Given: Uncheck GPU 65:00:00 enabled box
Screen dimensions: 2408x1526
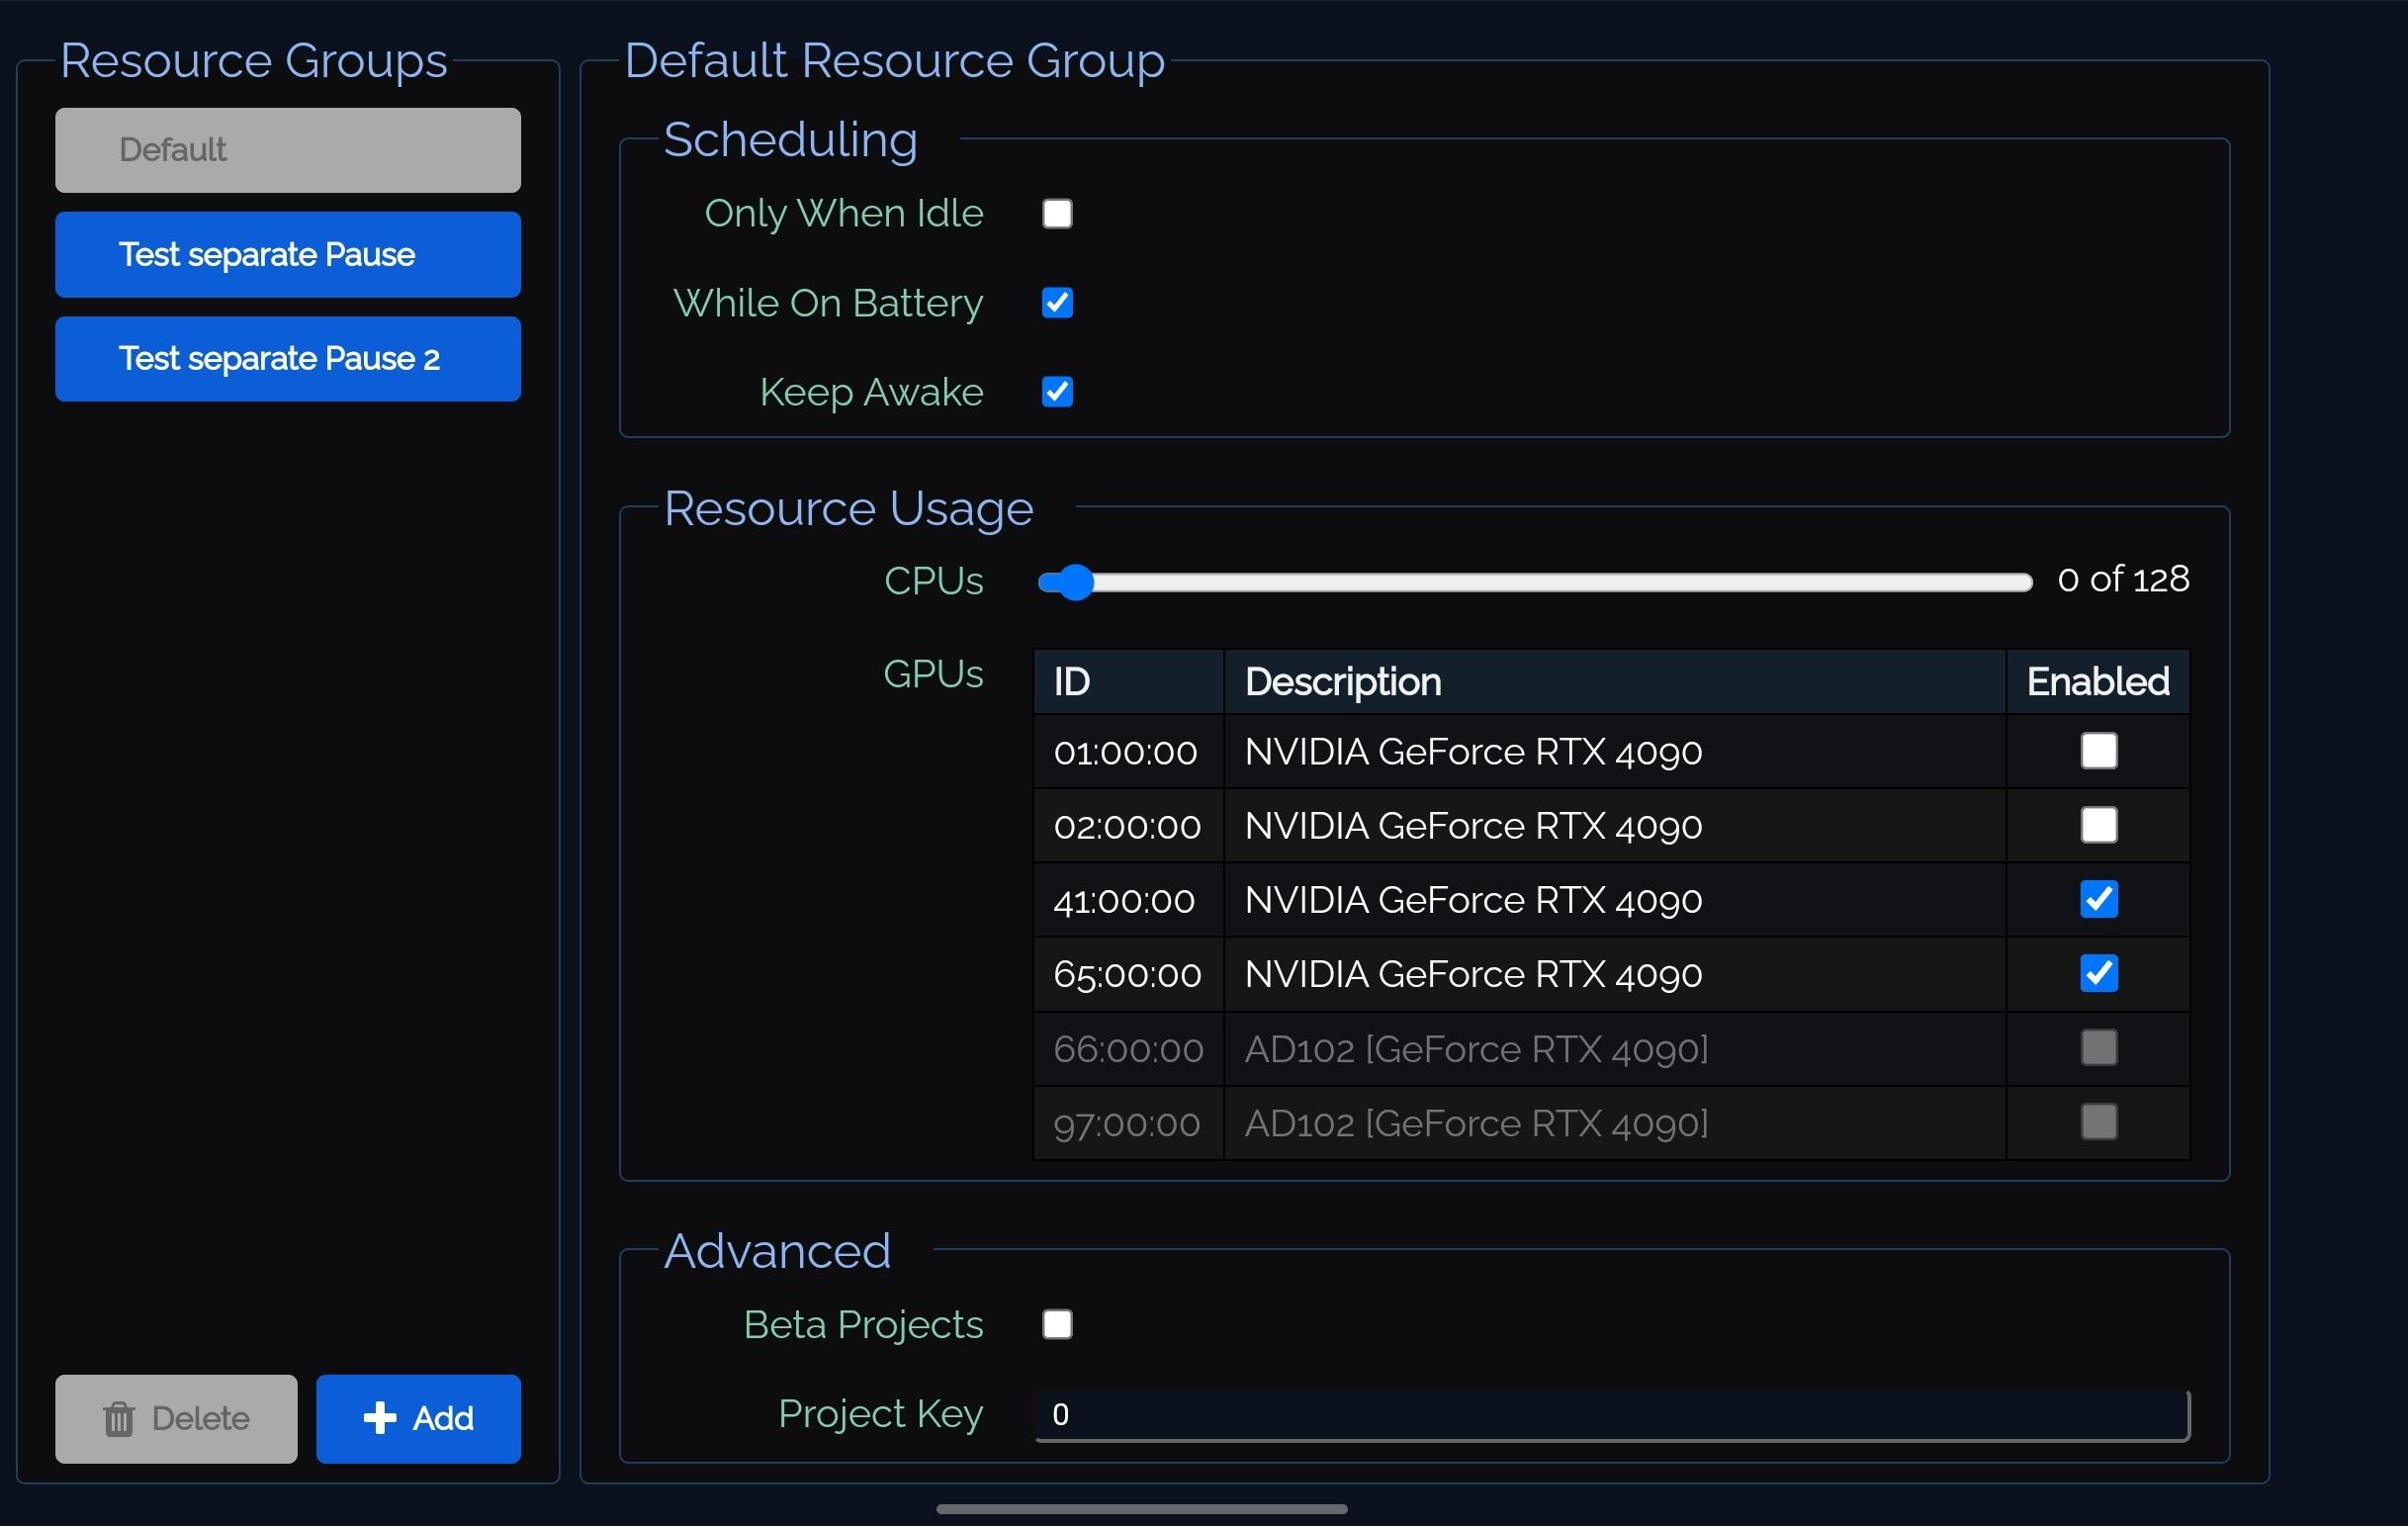Looking at the screenshot, I should (2098, 973).
